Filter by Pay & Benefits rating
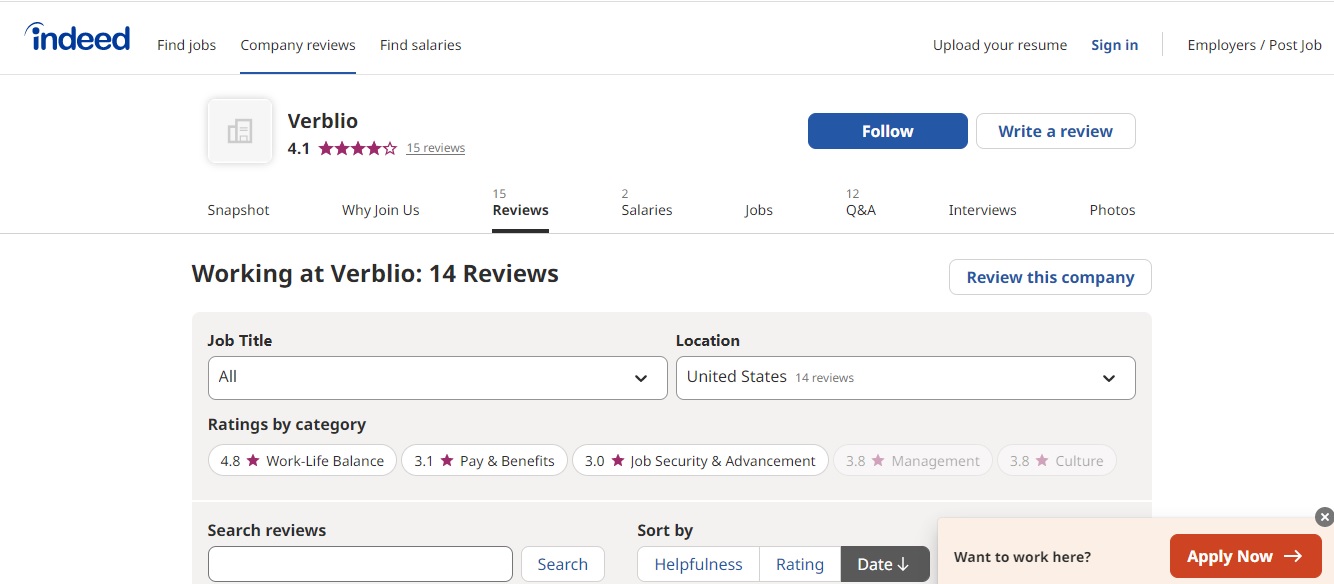This screenshot has height=584, width=1334. coord(485,461)
